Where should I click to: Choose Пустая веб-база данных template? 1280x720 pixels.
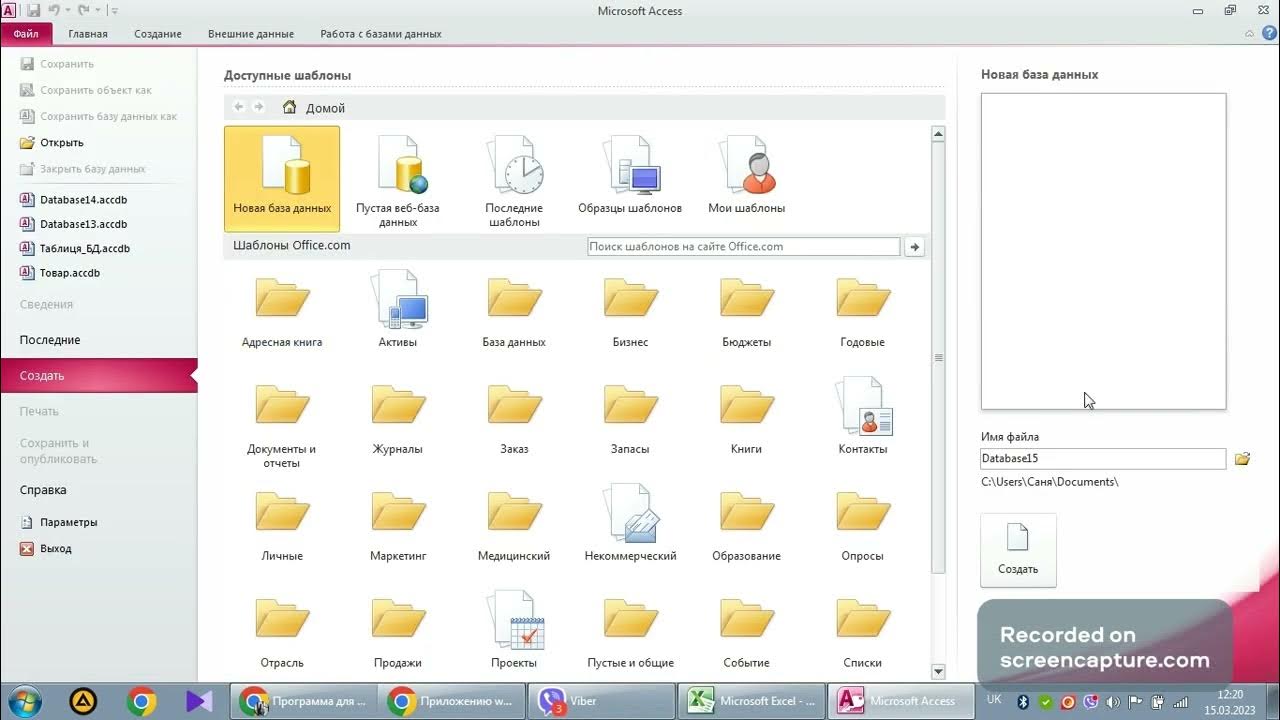(398, 180)
